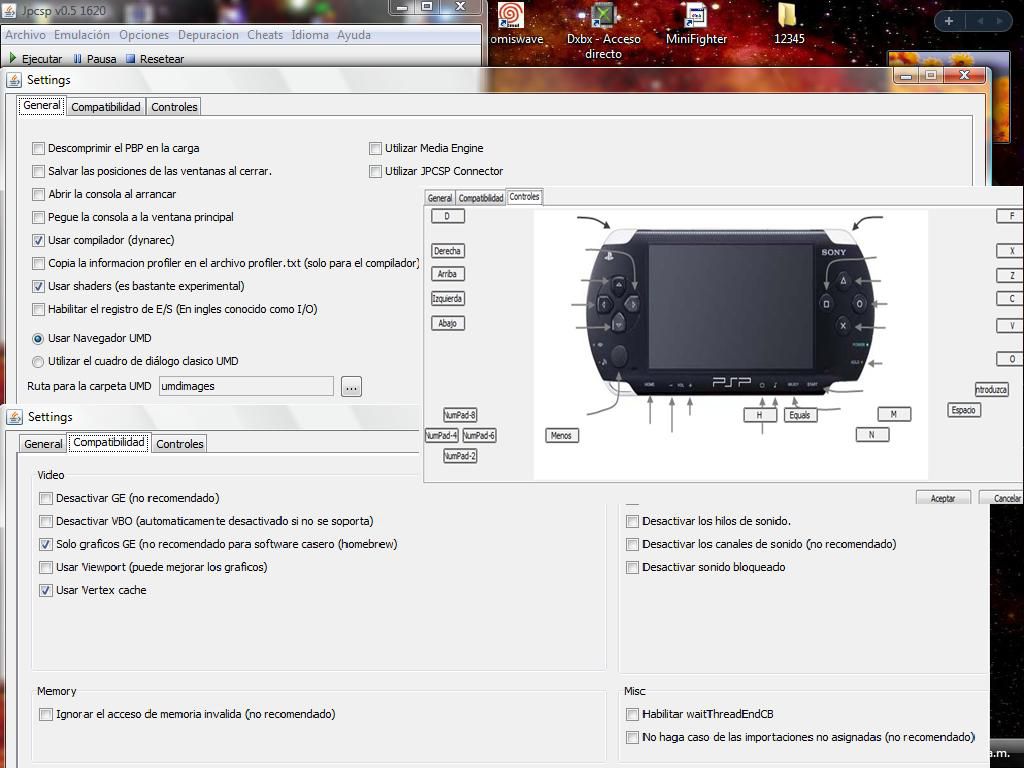Click the Equals key mapping field

pyautogui.click(x=800, y=415)
